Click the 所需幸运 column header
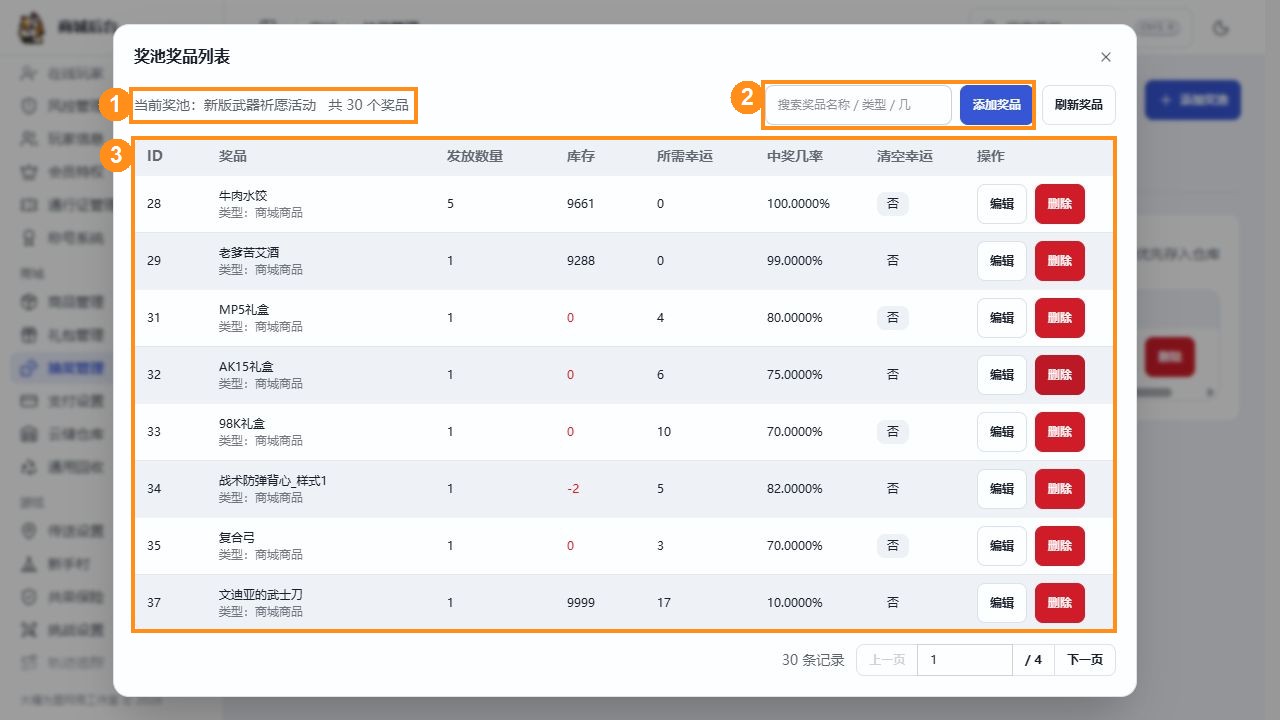 tap(685, 156)
